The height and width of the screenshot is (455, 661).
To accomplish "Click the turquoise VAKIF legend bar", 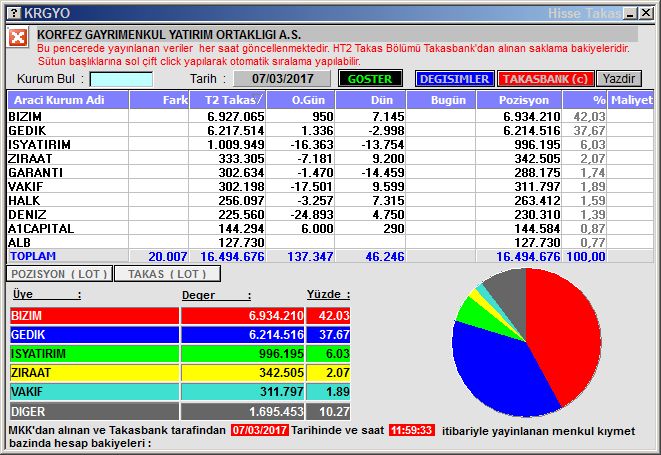I will [94, 392].
